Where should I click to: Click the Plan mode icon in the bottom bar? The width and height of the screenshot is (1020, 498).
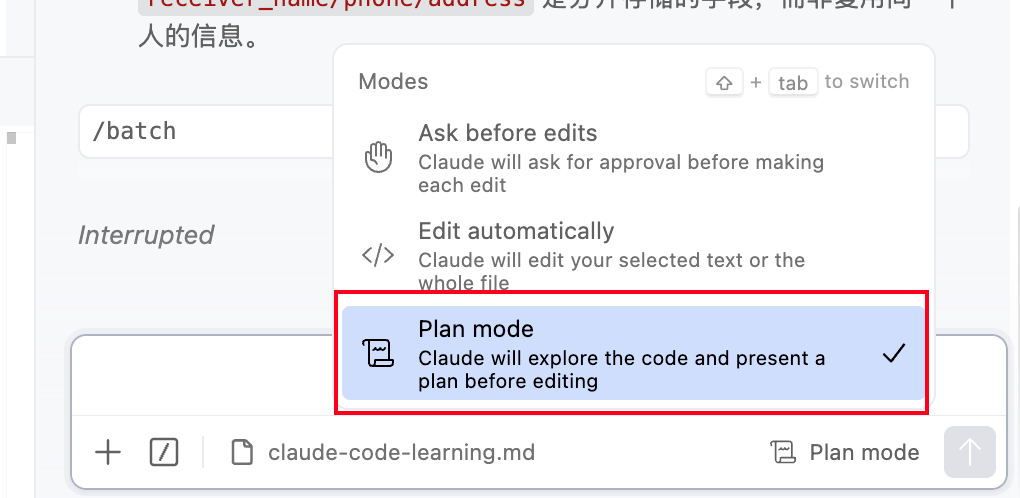pyautogui.click(x=783, y=452)
